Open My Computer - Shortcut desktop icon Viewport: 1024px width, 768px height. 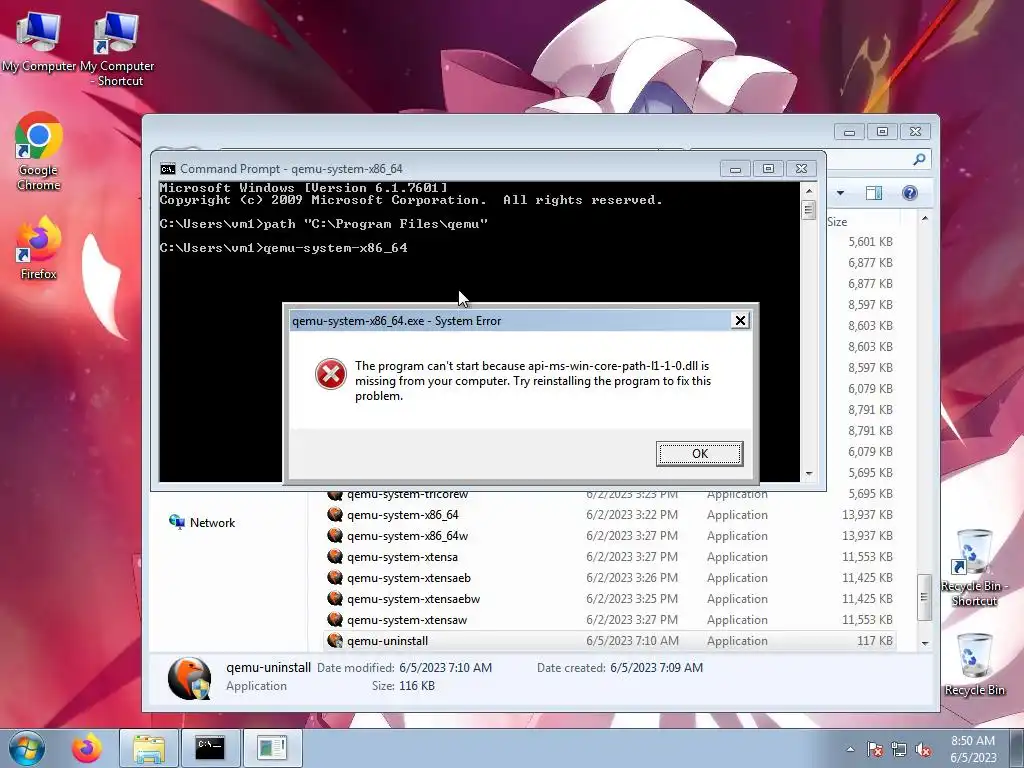(x=117, y=50)
